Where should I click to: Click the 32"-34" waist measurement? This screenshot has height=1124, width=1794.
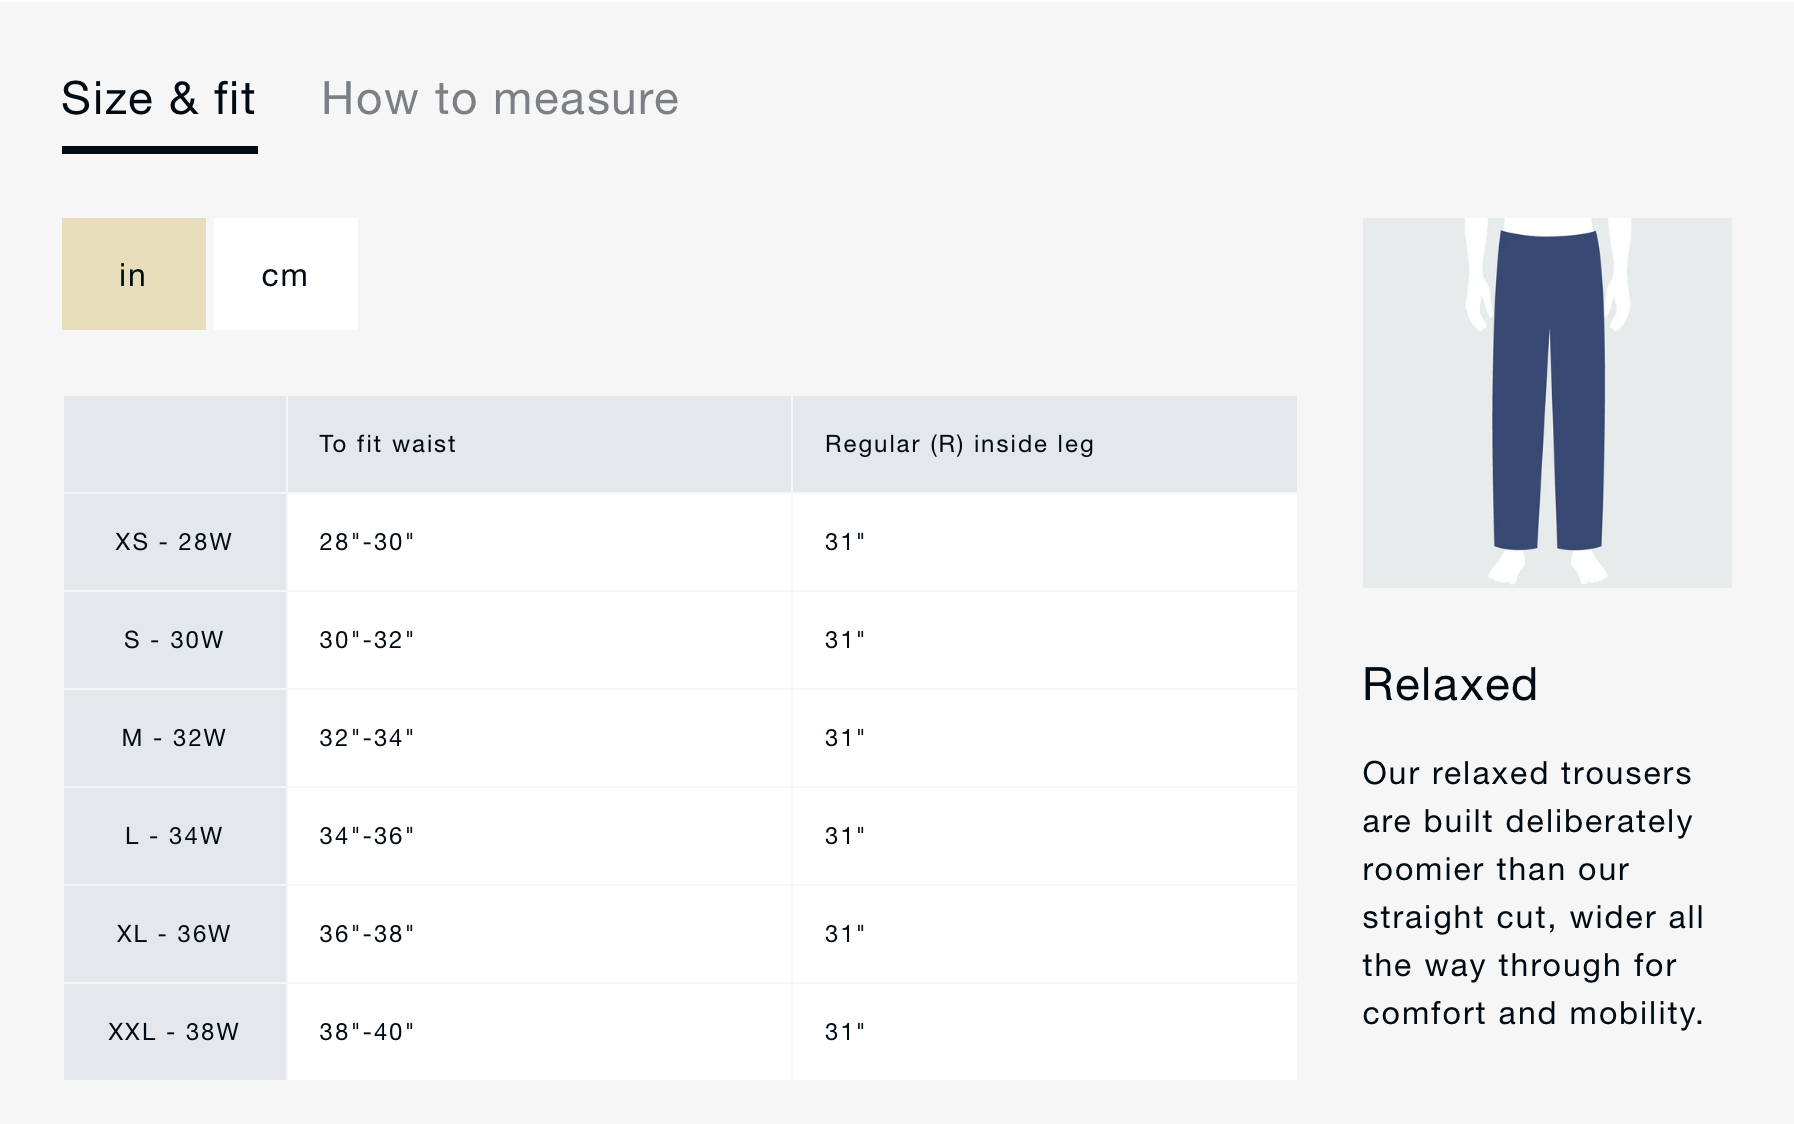pyautogui.click(x=366, y=738)
